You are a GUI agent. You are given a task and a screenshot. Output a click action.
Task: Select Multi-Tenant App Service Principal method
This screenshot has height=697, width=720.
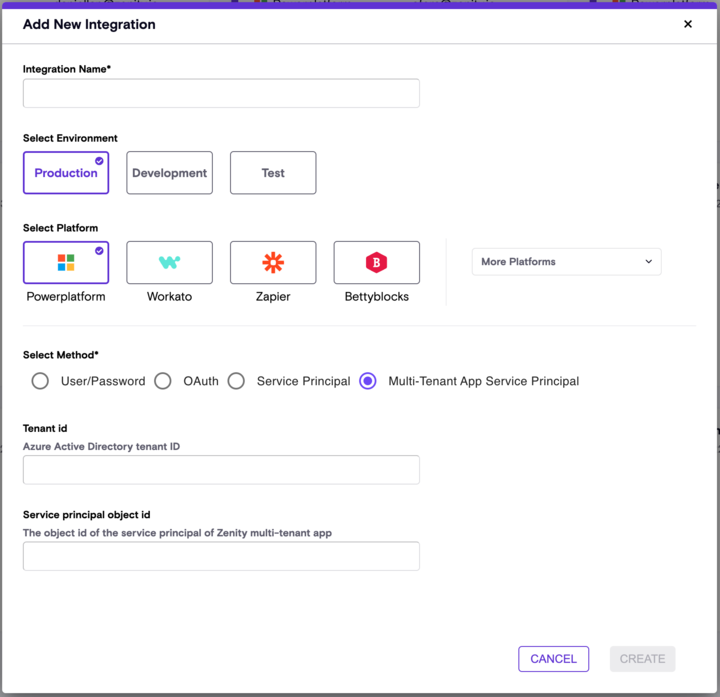(368, 381)
